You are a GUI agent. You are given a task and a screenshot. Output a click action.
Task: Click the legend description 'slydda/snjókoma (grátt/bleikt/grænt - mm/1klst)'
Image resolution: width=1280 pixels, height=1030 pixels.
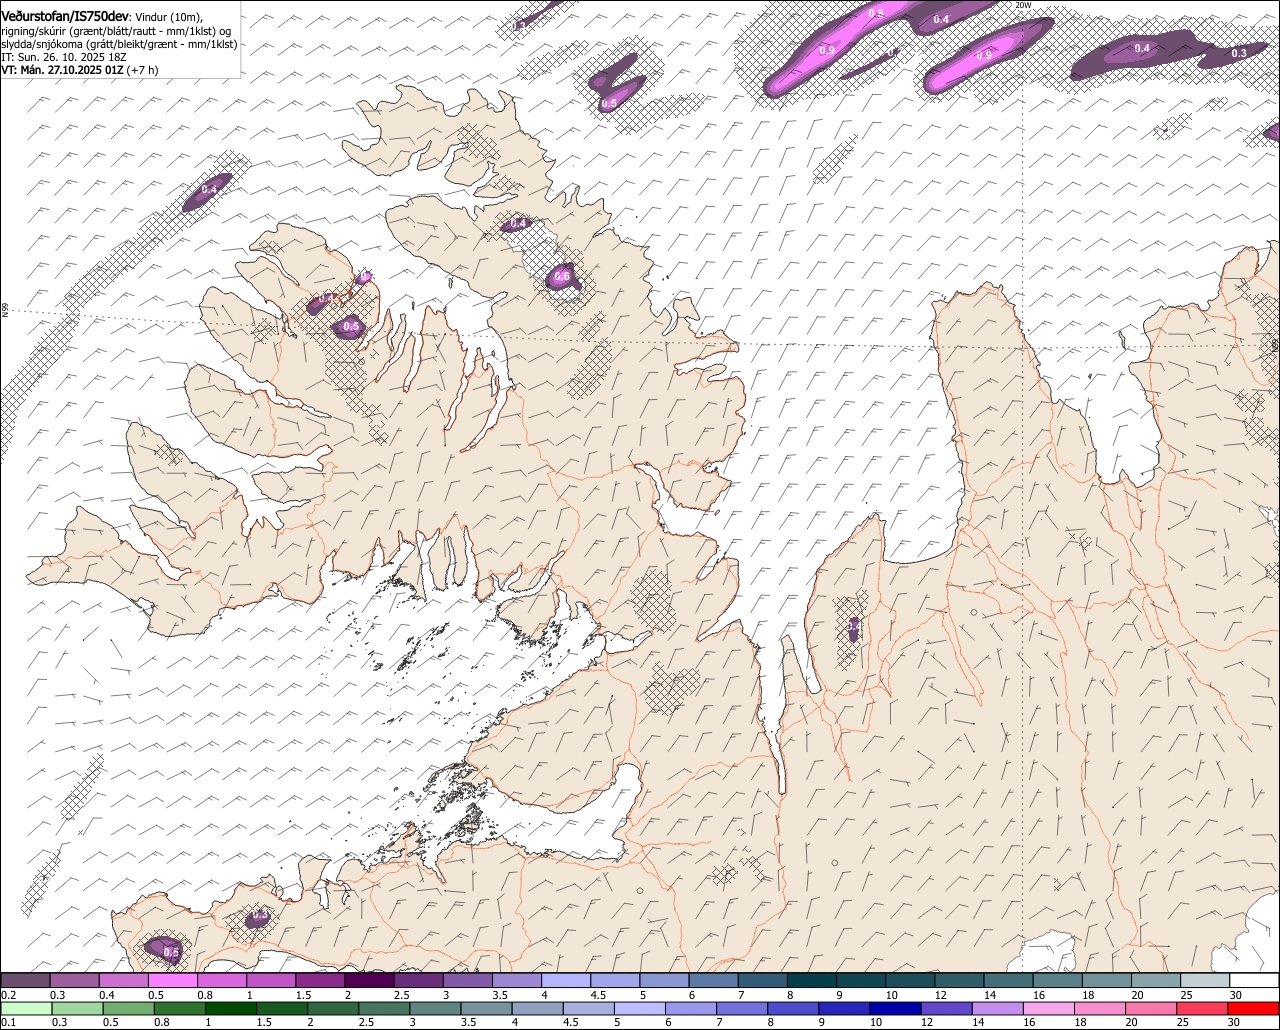pyautogui.click(x=119, y=44)
